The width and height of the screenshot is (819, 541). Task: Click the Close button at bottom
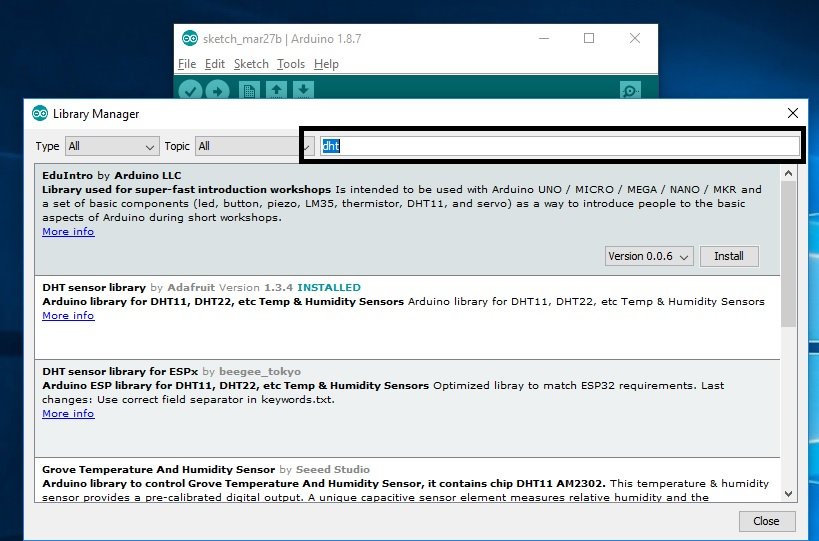click(x=767, y=521)
